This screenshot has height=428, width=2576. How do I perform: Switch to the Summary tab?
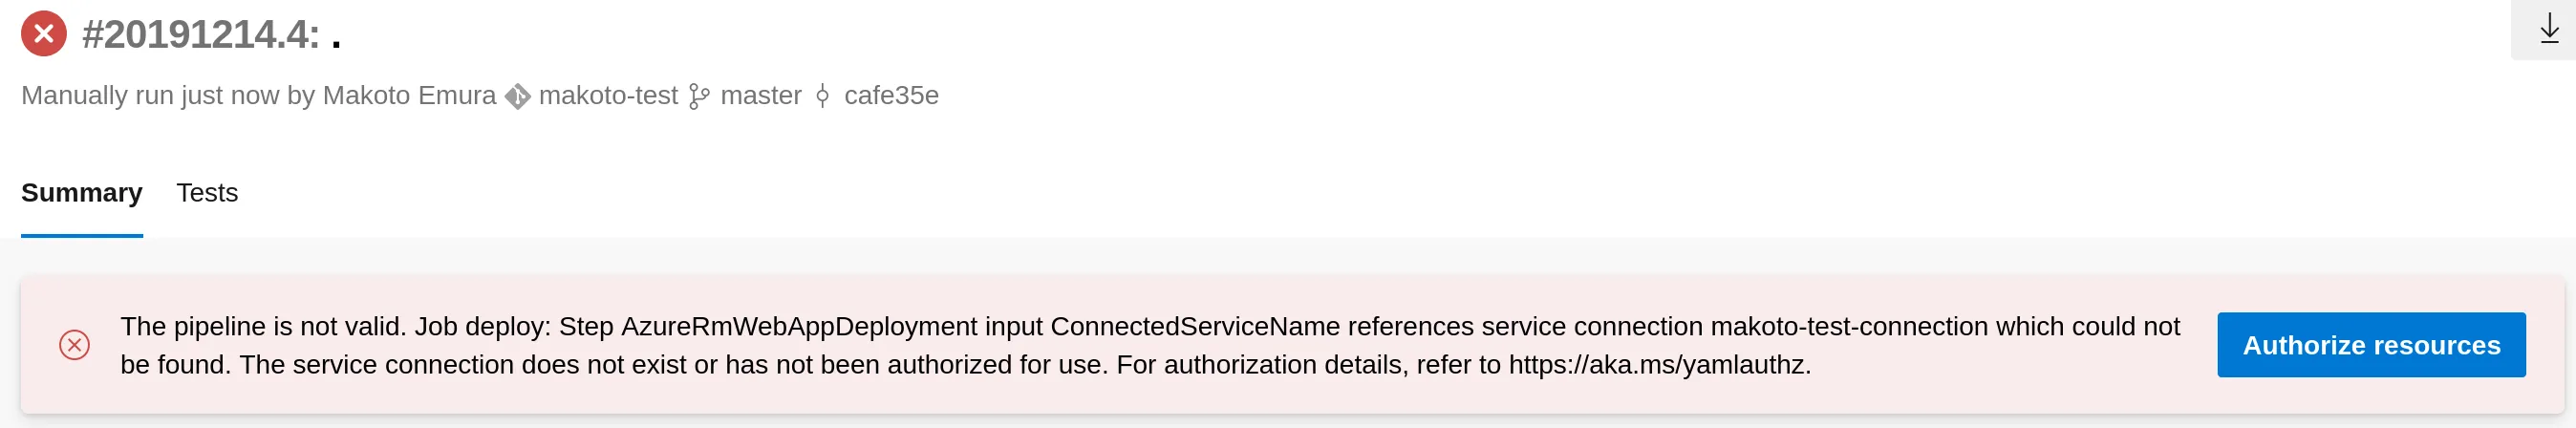pyautogui.click(x=82, y=193)
